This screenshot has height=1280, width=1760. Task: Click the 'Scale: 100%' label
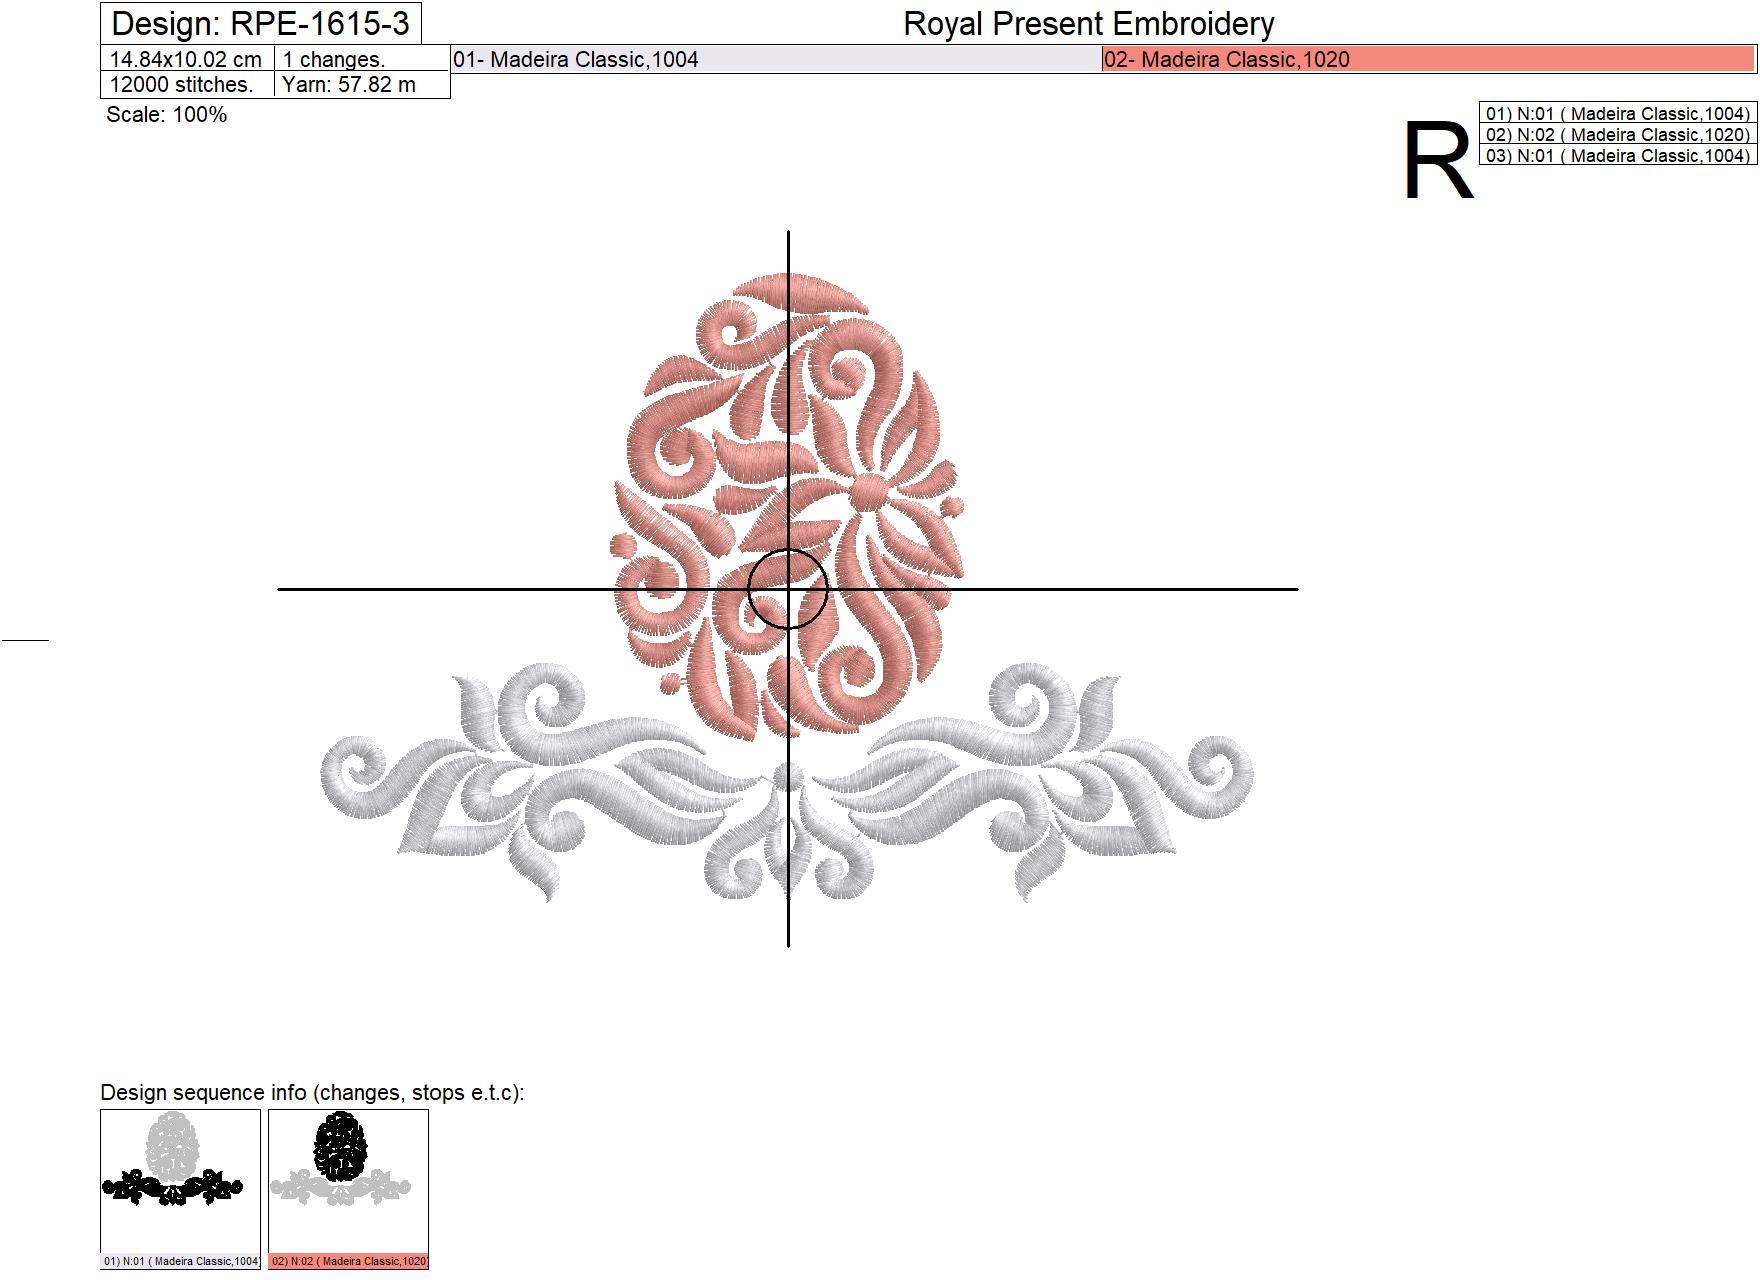[167, 115]
